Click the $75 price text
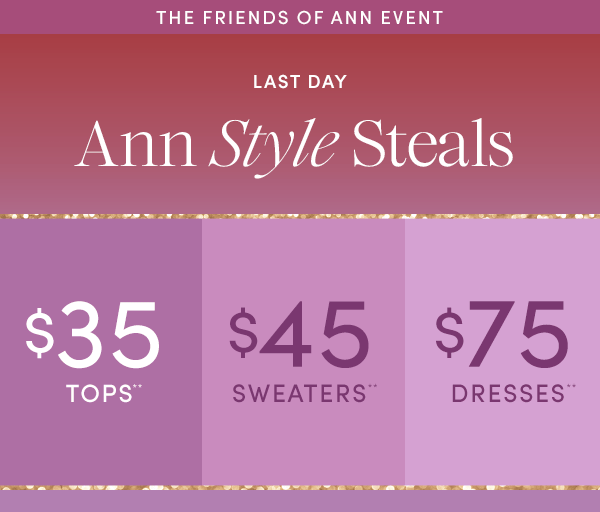This screenshot has height=512, width=600. pyautogui.click(x=502, y=334)
